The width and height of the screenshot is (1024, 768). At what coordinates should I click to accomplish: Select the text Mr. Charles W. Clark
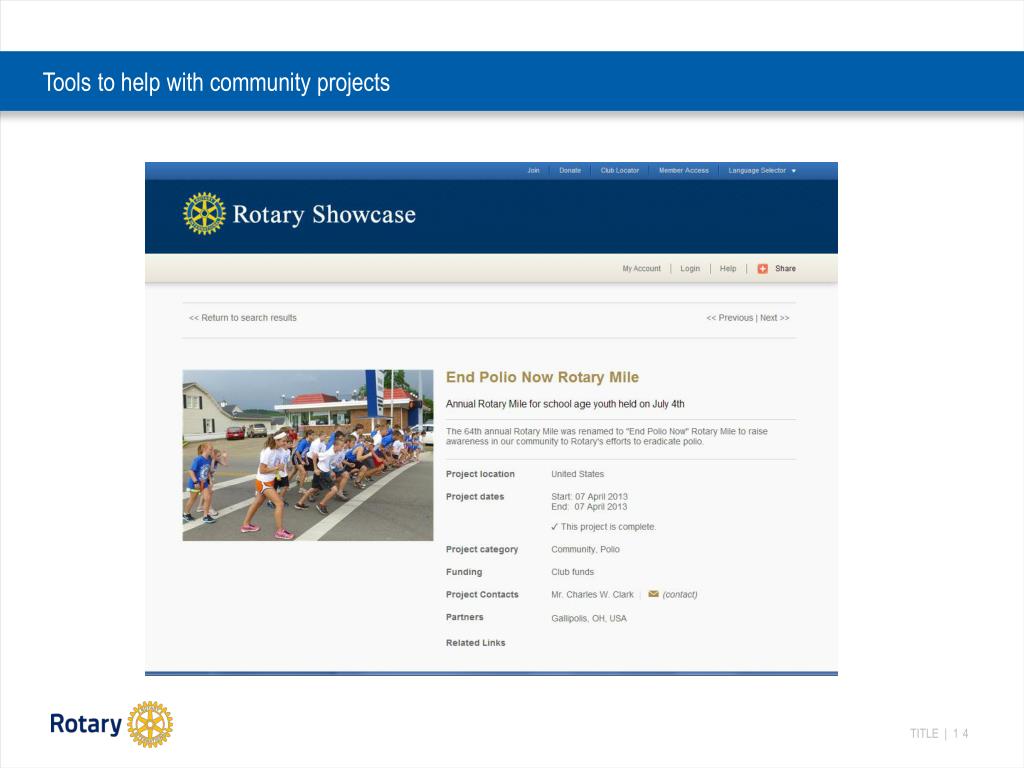(592, 594)
